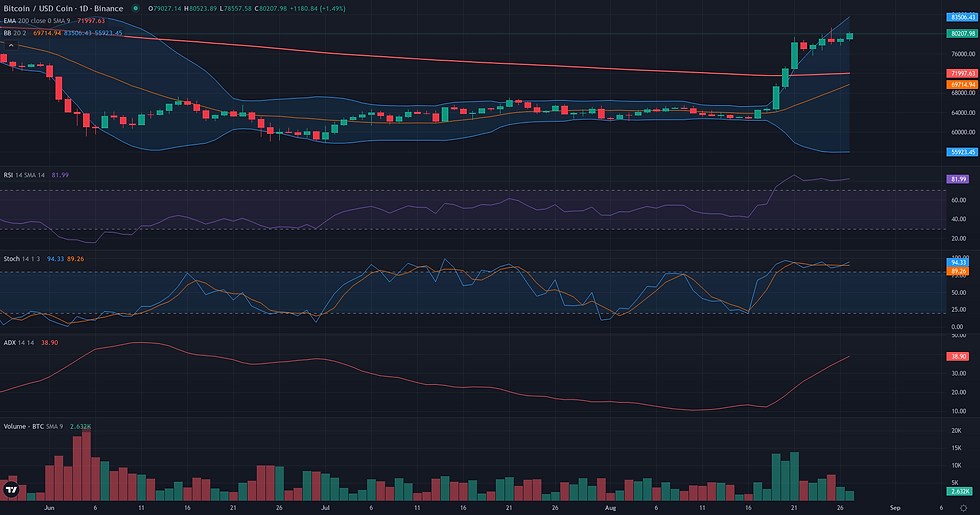Image resolution: width=980 pixels, height=515 pixels.
Task: Click the 20K volume axis label
Action: pyautogui.click(x=956, y=431)
